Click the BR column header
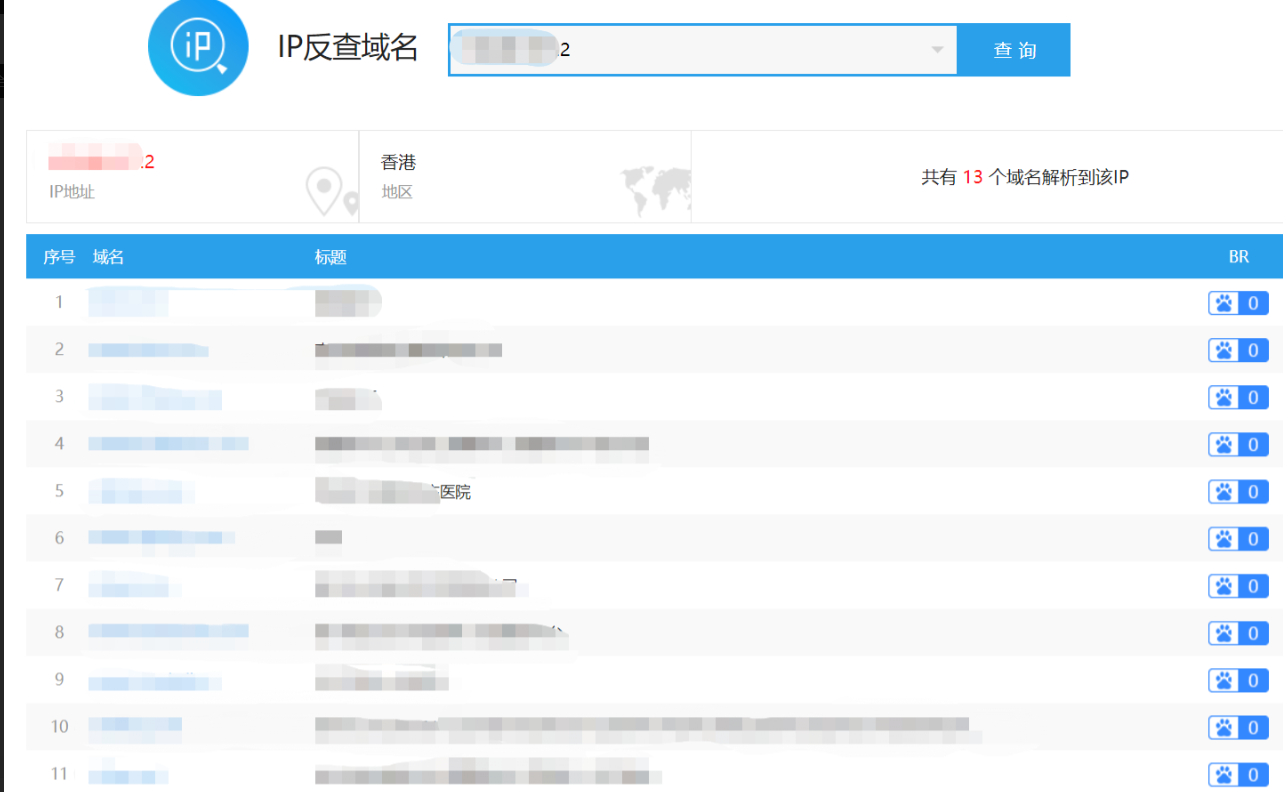Image resolution: width=1283 pixels, height=792 pixels. pos(1239,257)
